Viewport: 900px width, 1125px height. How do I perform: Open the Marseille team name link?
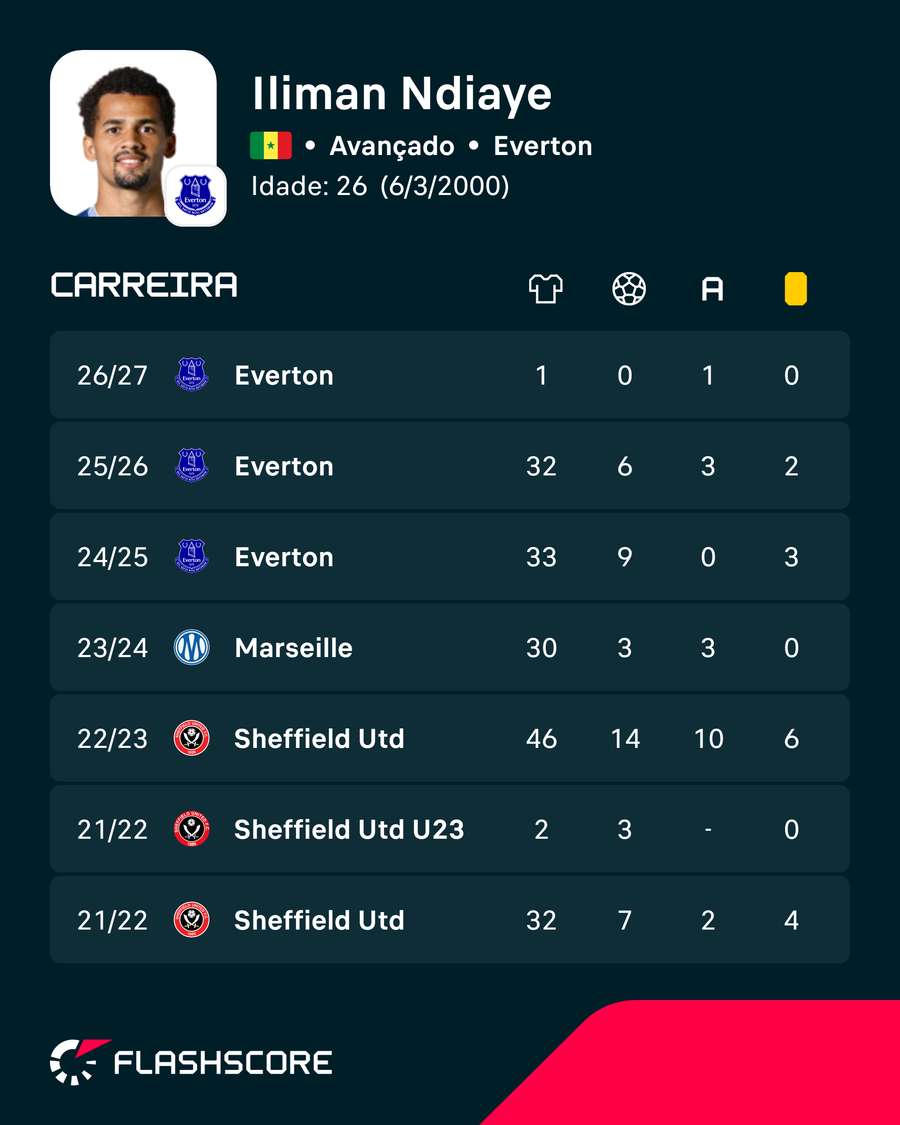point(294,648)
